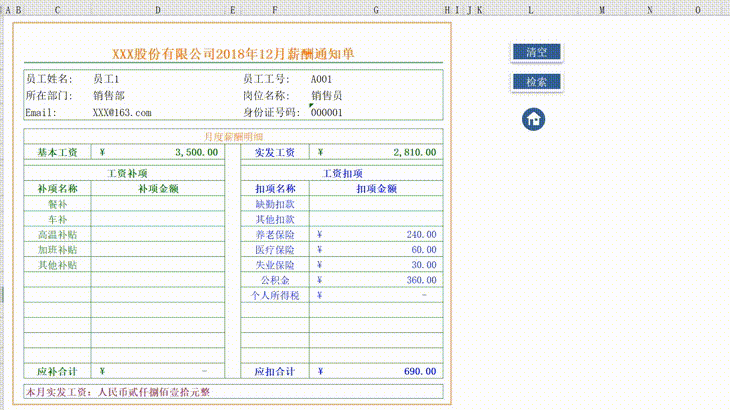
Task: Select the base salary amount 3,500.00
Action: click(x=158, y=152)
